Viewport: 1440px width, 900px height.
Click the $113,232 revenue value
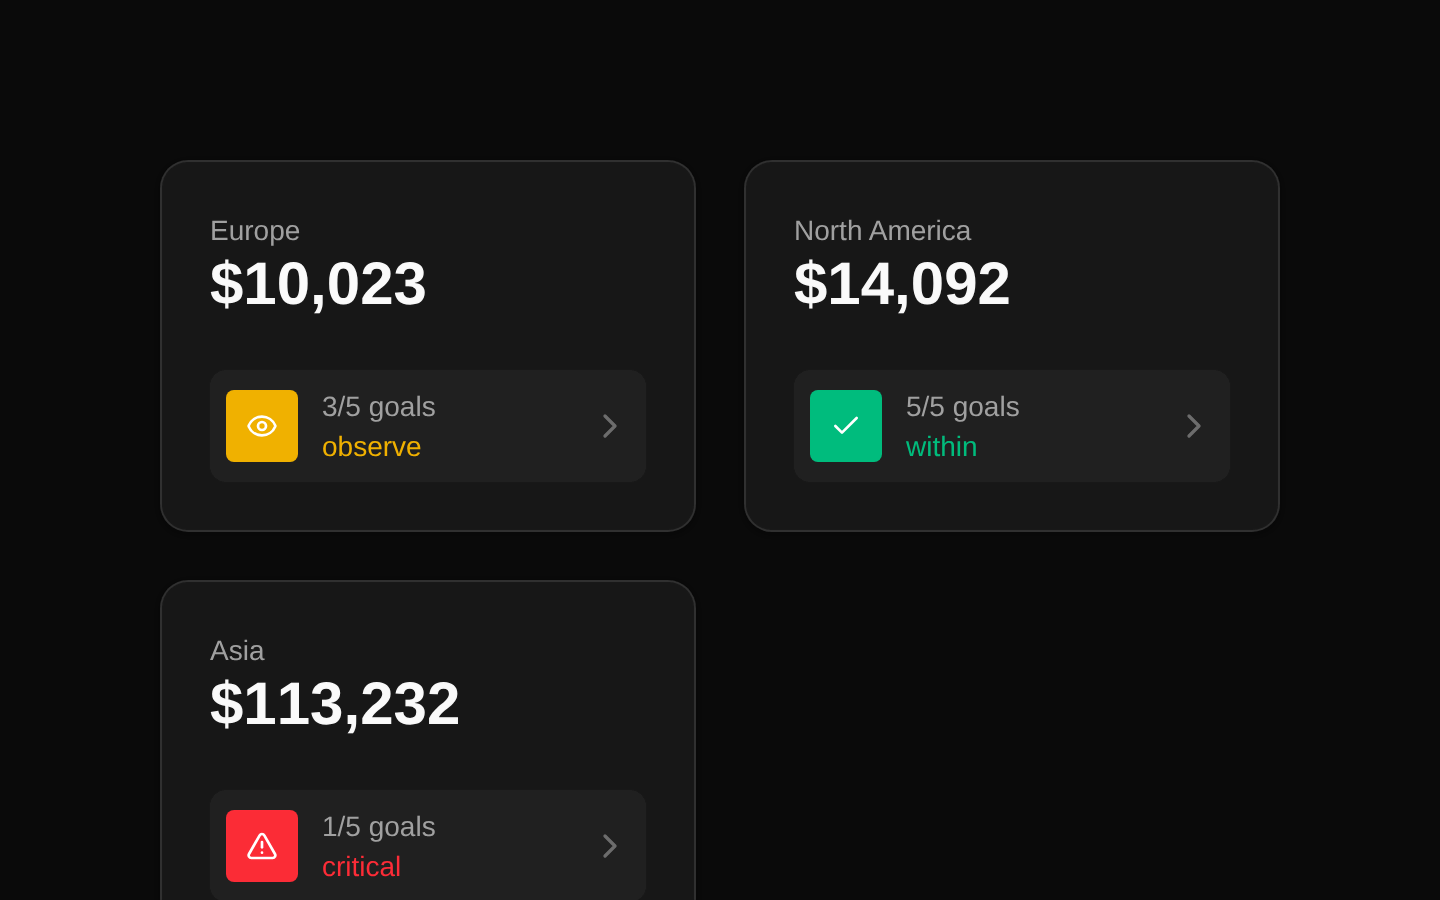pos(335,704)
